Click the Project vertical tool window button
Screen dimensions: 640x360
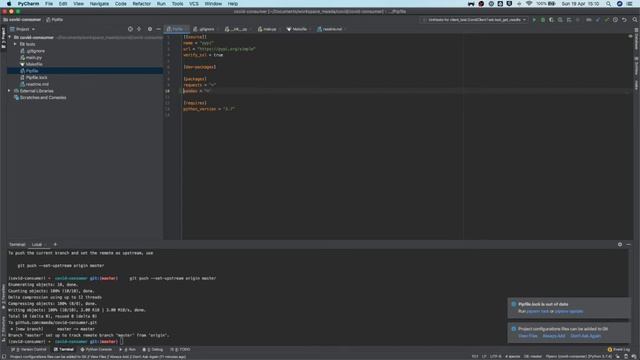[3, 38]
